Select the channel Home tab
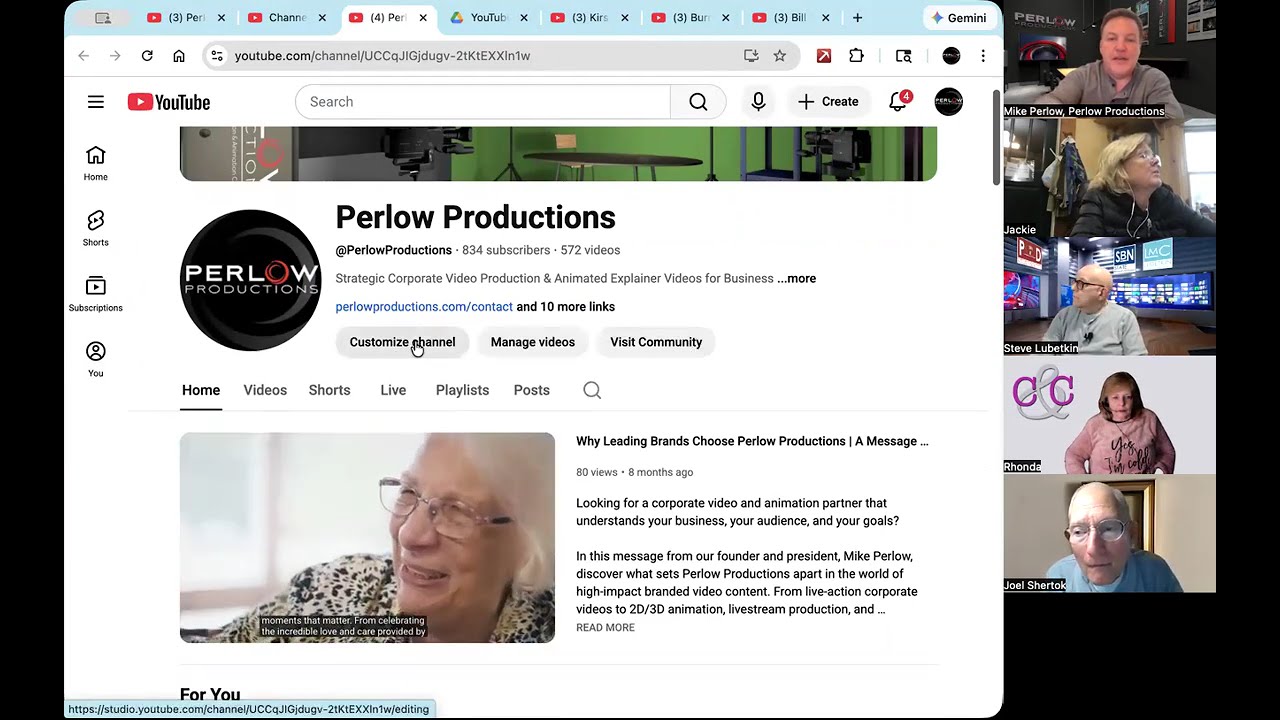 201,390
